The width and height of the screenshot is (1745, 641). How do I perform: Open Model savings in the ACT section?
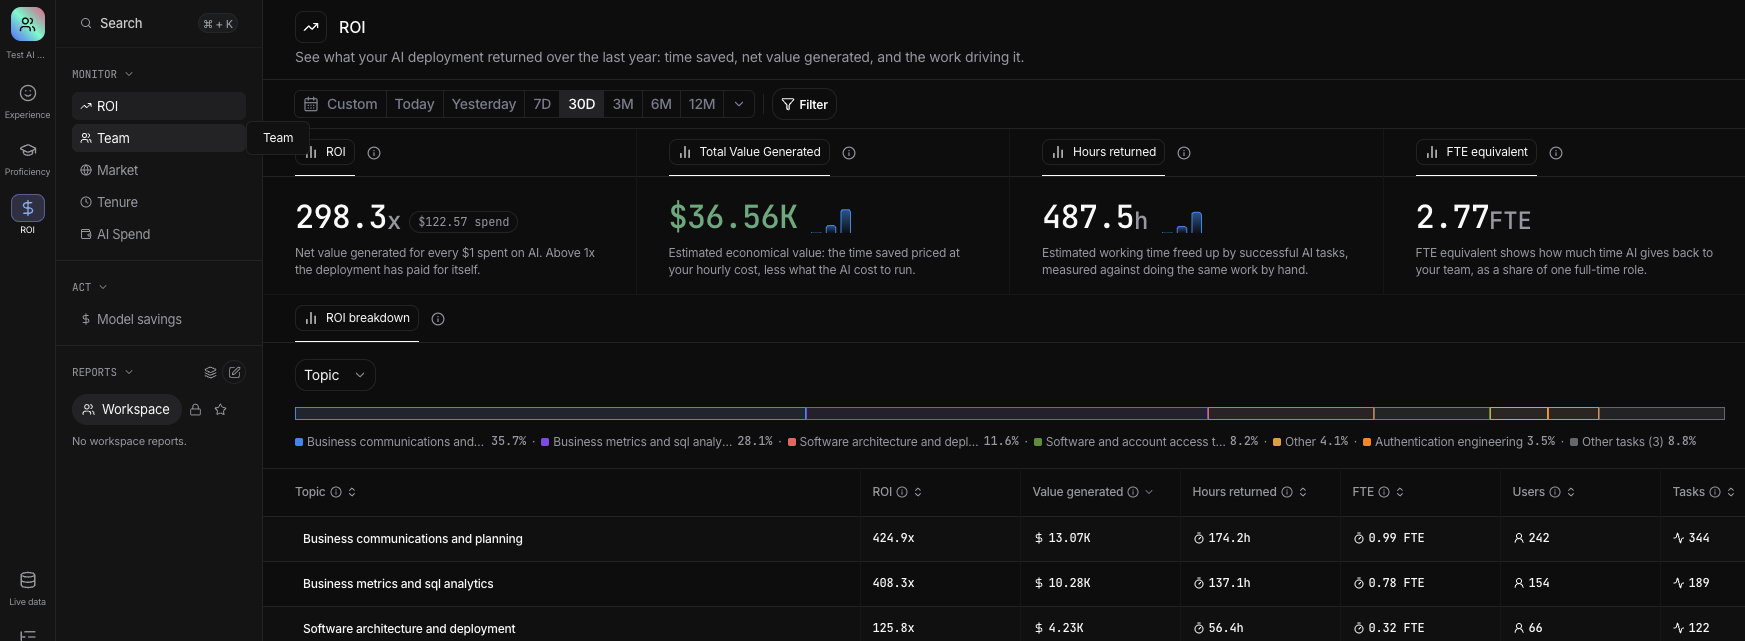(159, 319)
